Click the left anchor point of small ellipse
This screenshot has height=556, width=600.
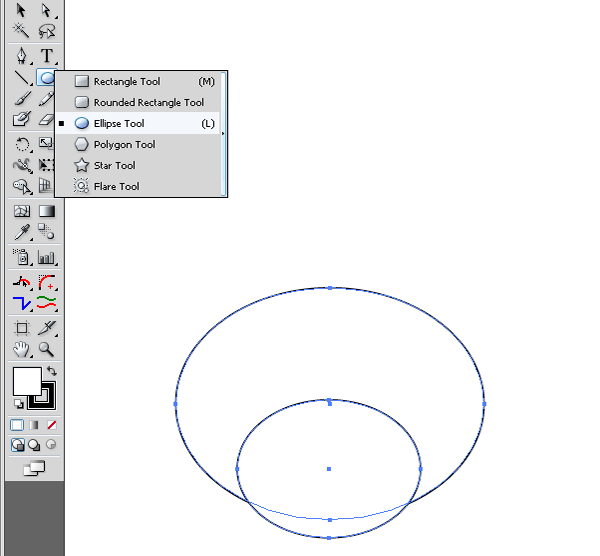point(237,469)
